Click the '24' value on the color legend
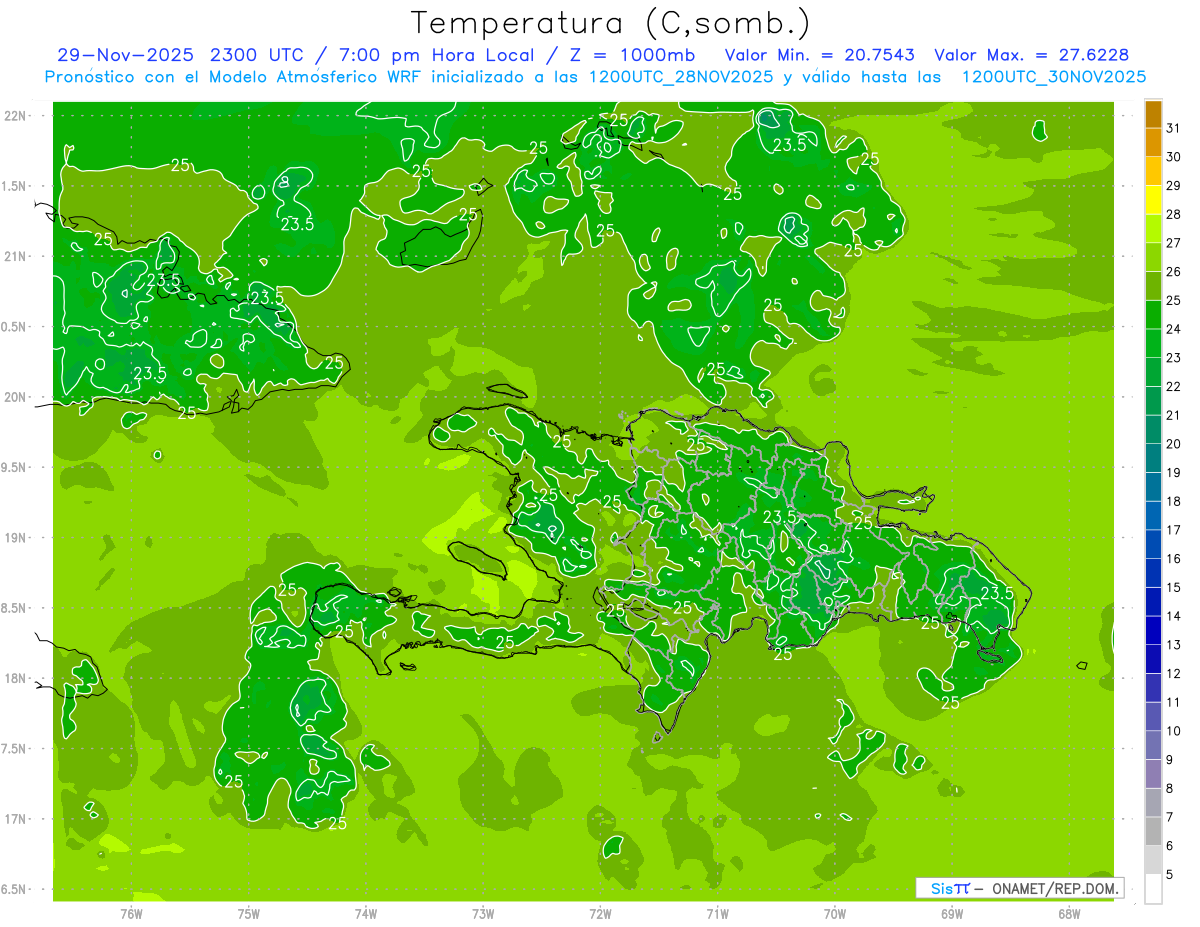The image size is (1200, 927). click(x=1174, y=329)
